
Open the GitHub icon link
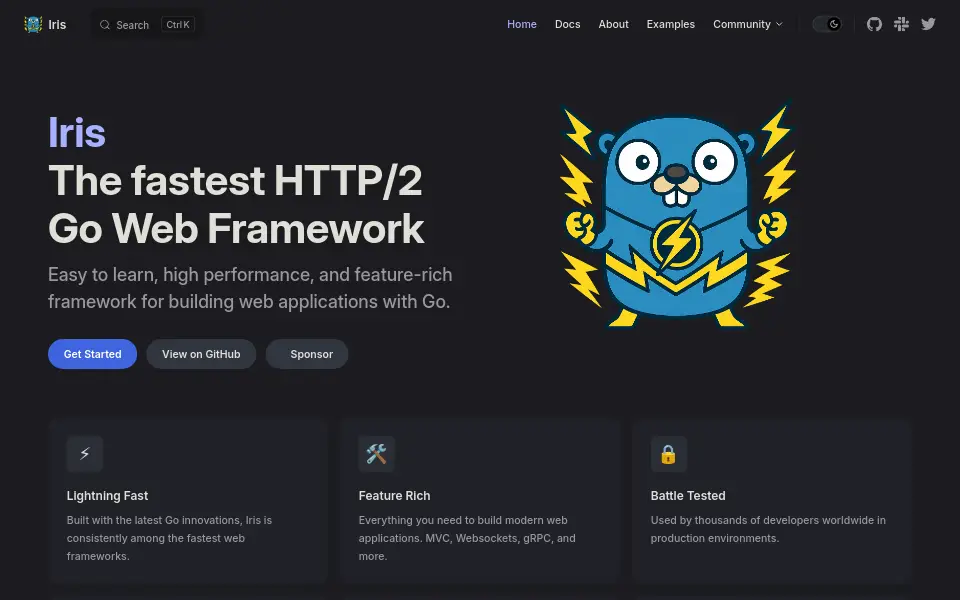pos(874,24)
